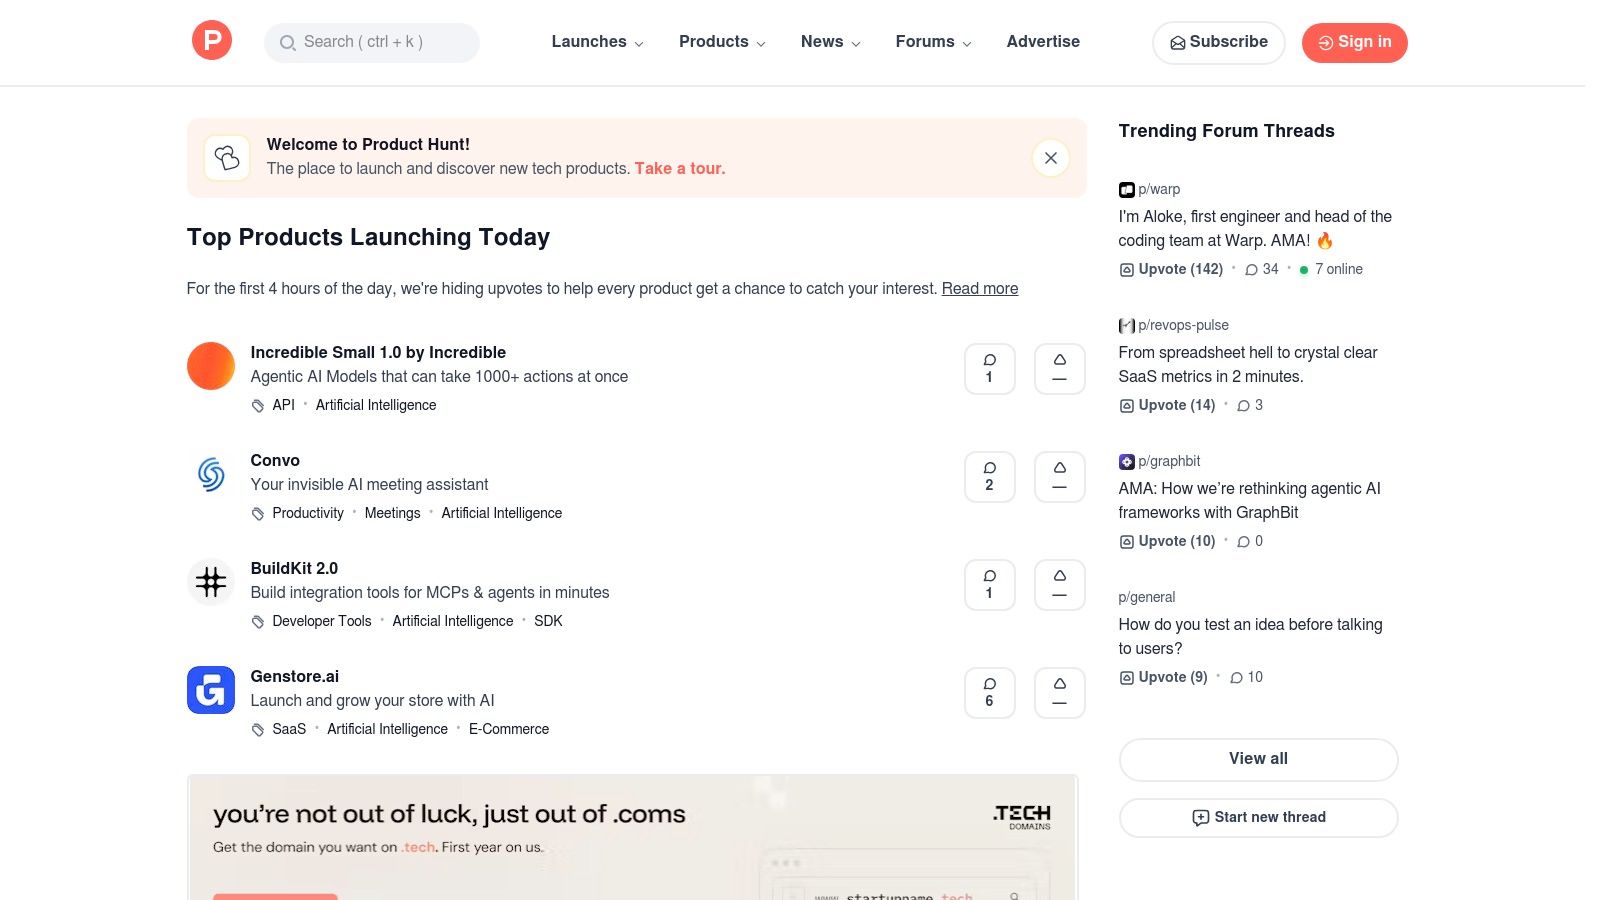The height and width of the screenshot is (900, 1600).
Task: Expand the Forums menu
Action: (x=933, y=42)
